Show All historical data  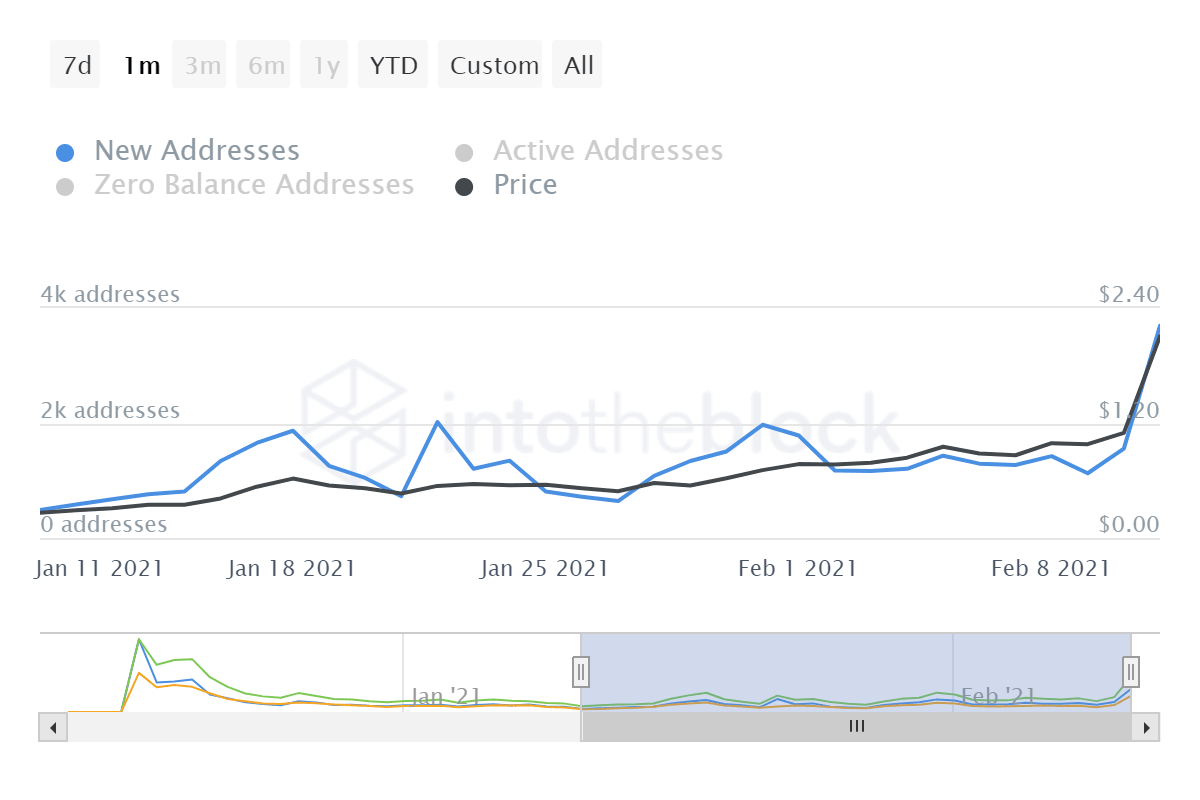click(x=577, y=64)
